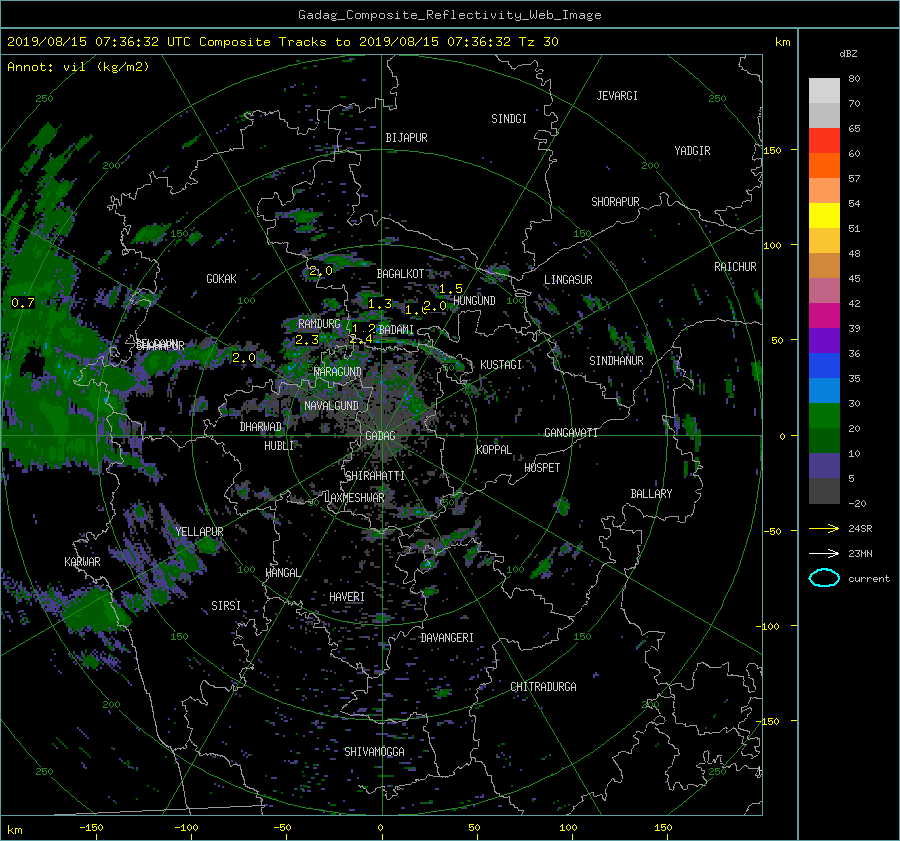Click the GADAG radar center label
900x841 pixels.
coord(380,436)
